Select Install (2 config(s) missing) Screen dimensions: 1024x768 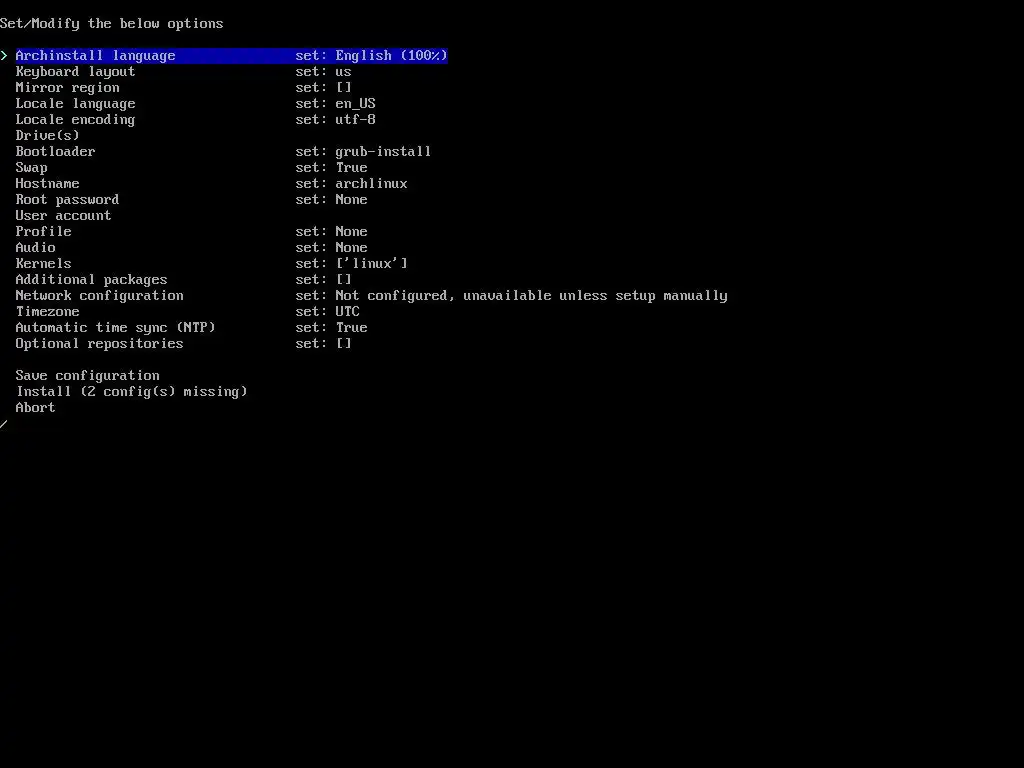click(131, 392)
